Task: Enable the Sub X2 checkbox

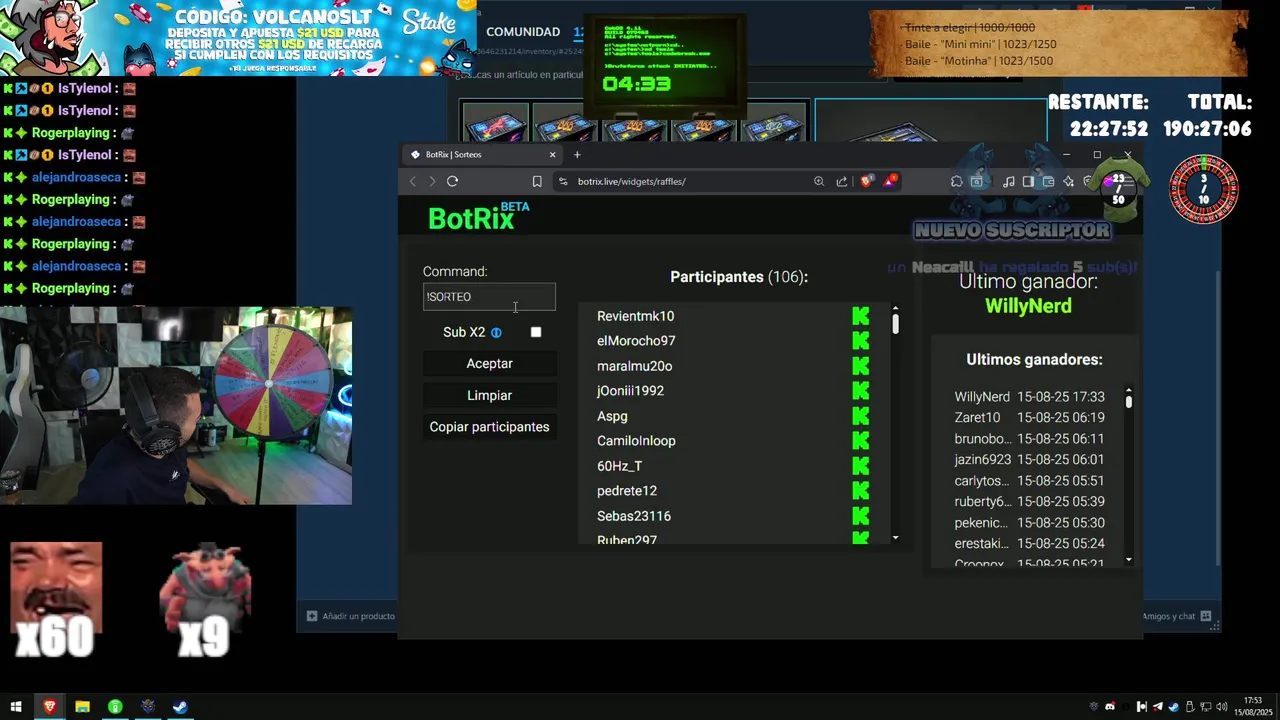Action: pos(536,332)
